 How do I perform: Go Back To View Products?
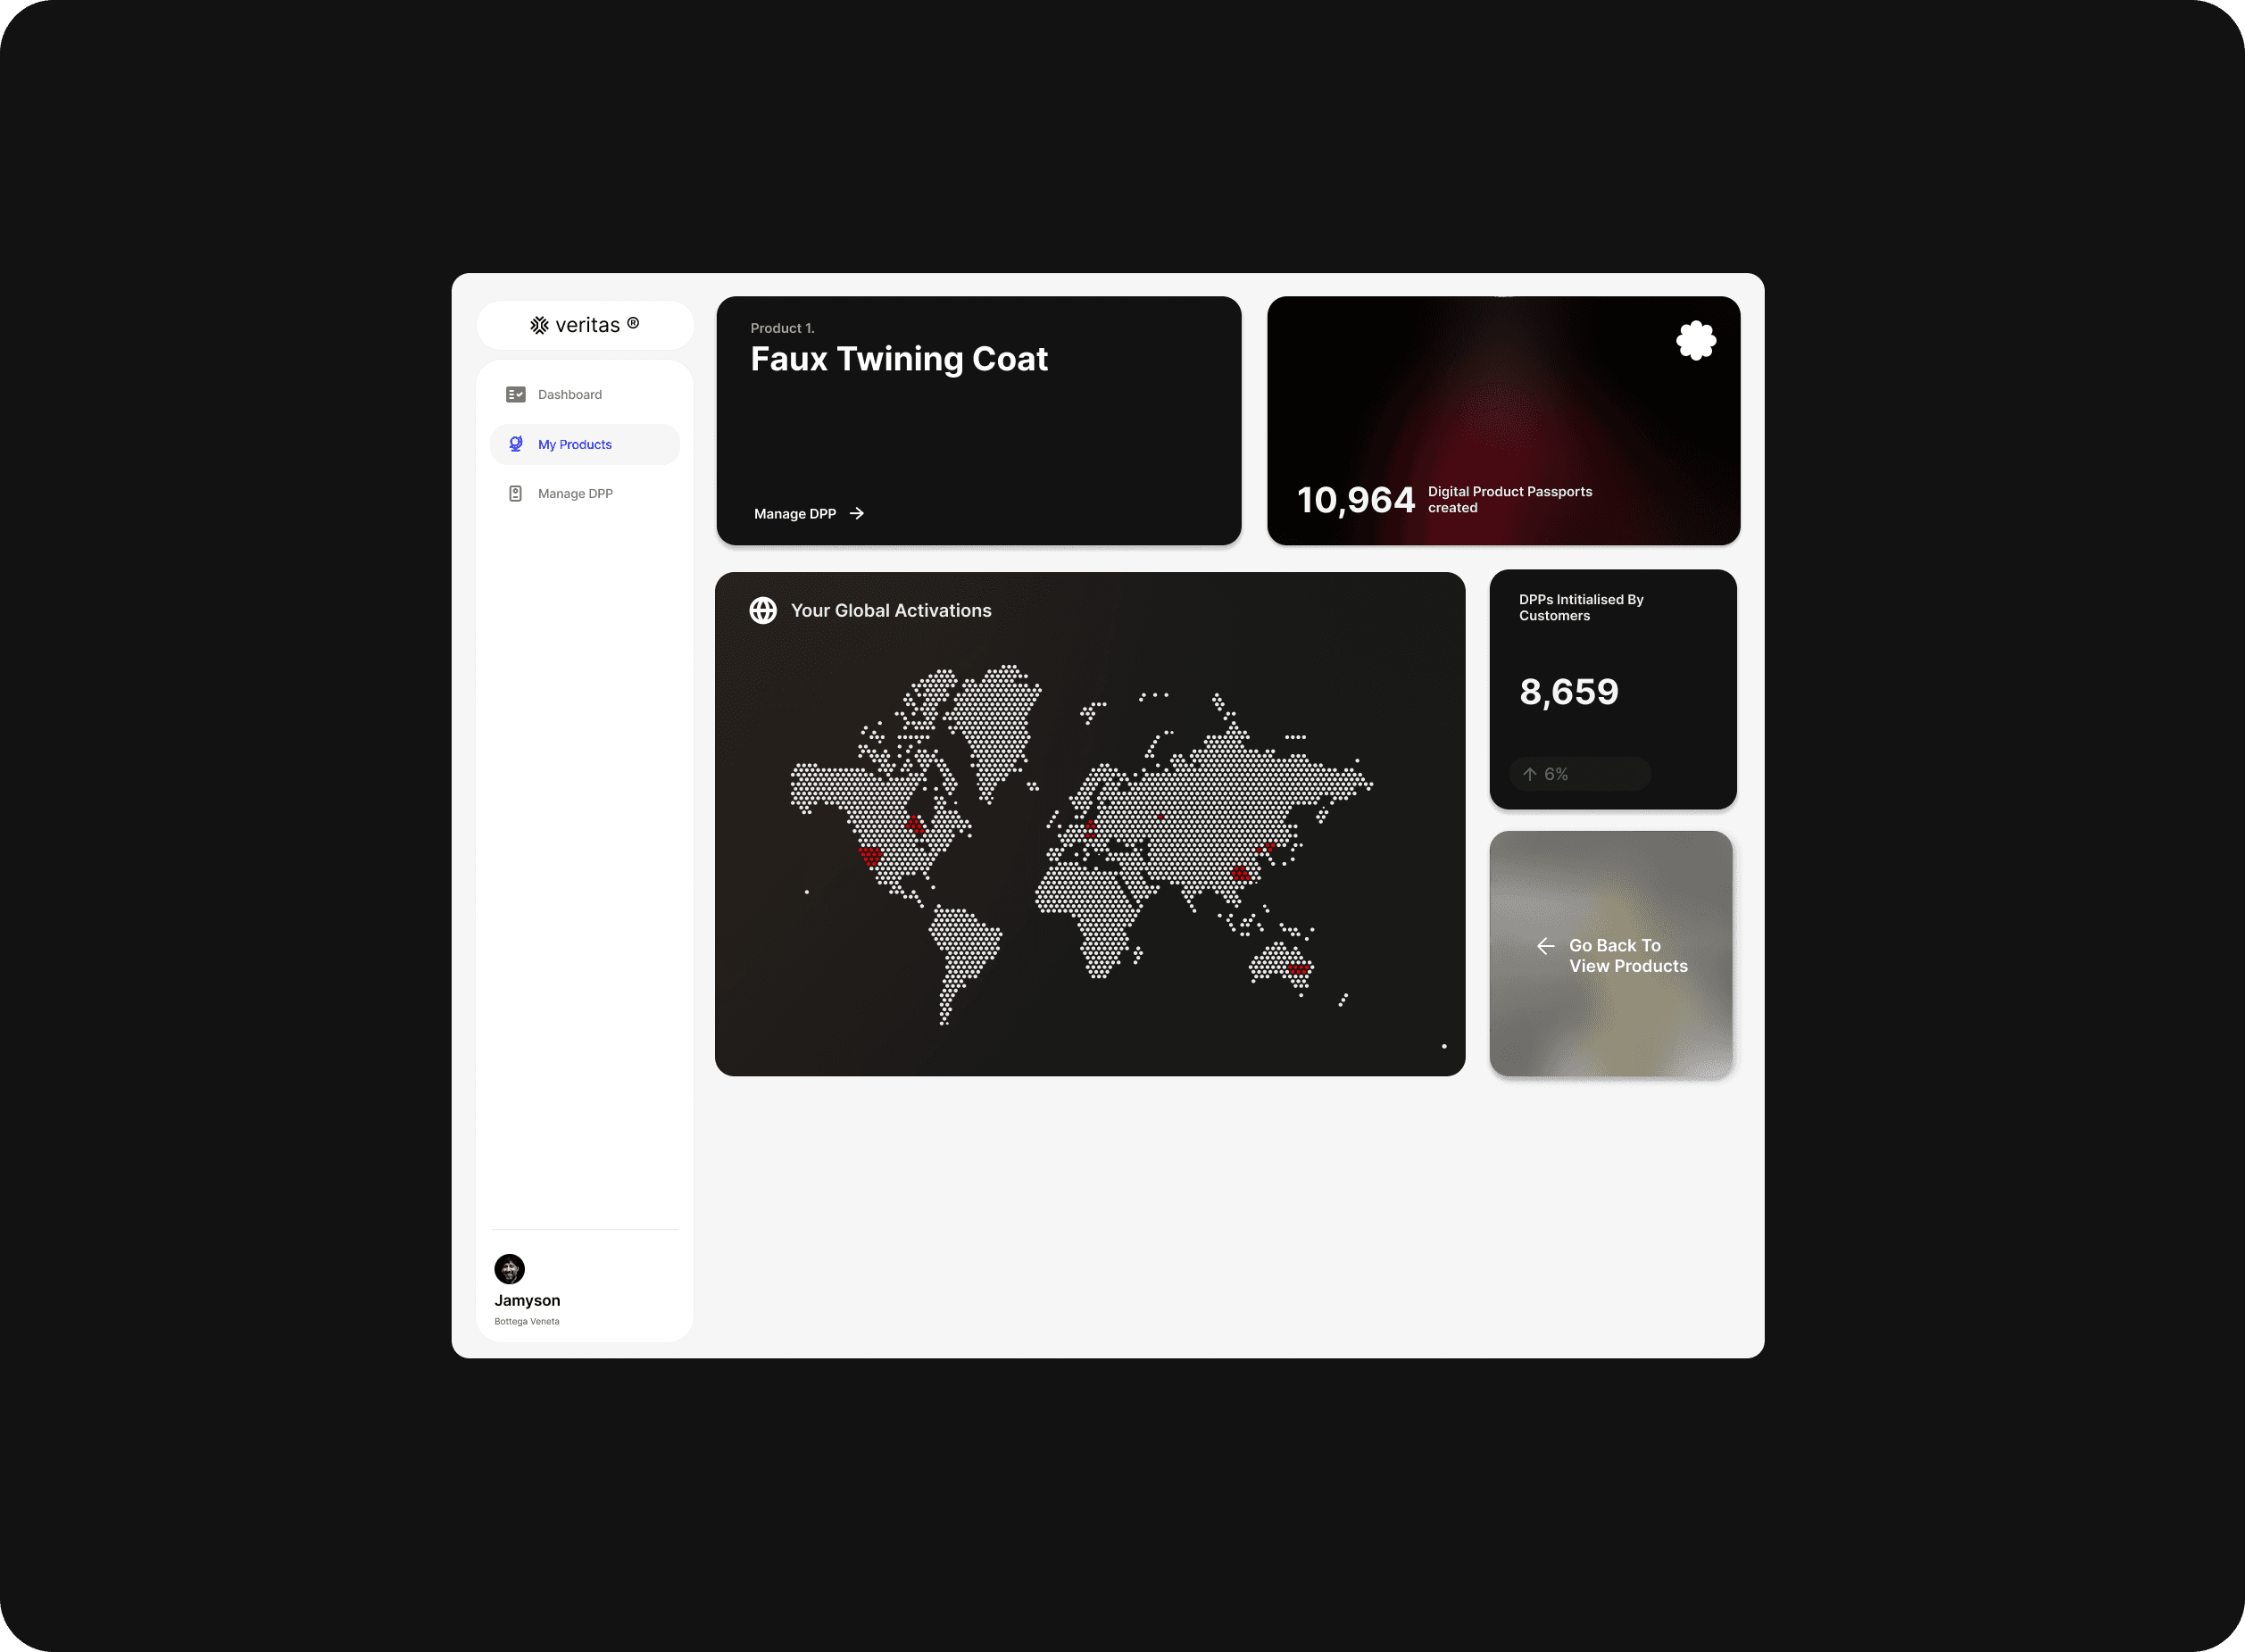(x=1611, y=955)
